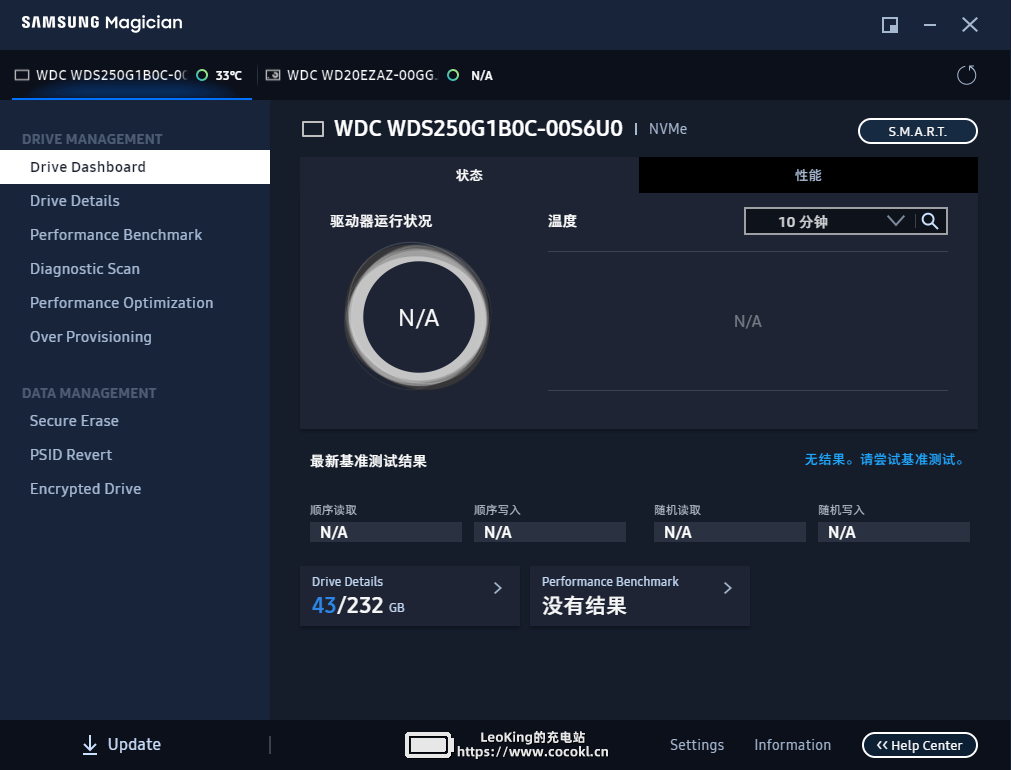Open Information in the footer
The image size is (1011, 770).
pyautogui.click(x=792, y=745)
